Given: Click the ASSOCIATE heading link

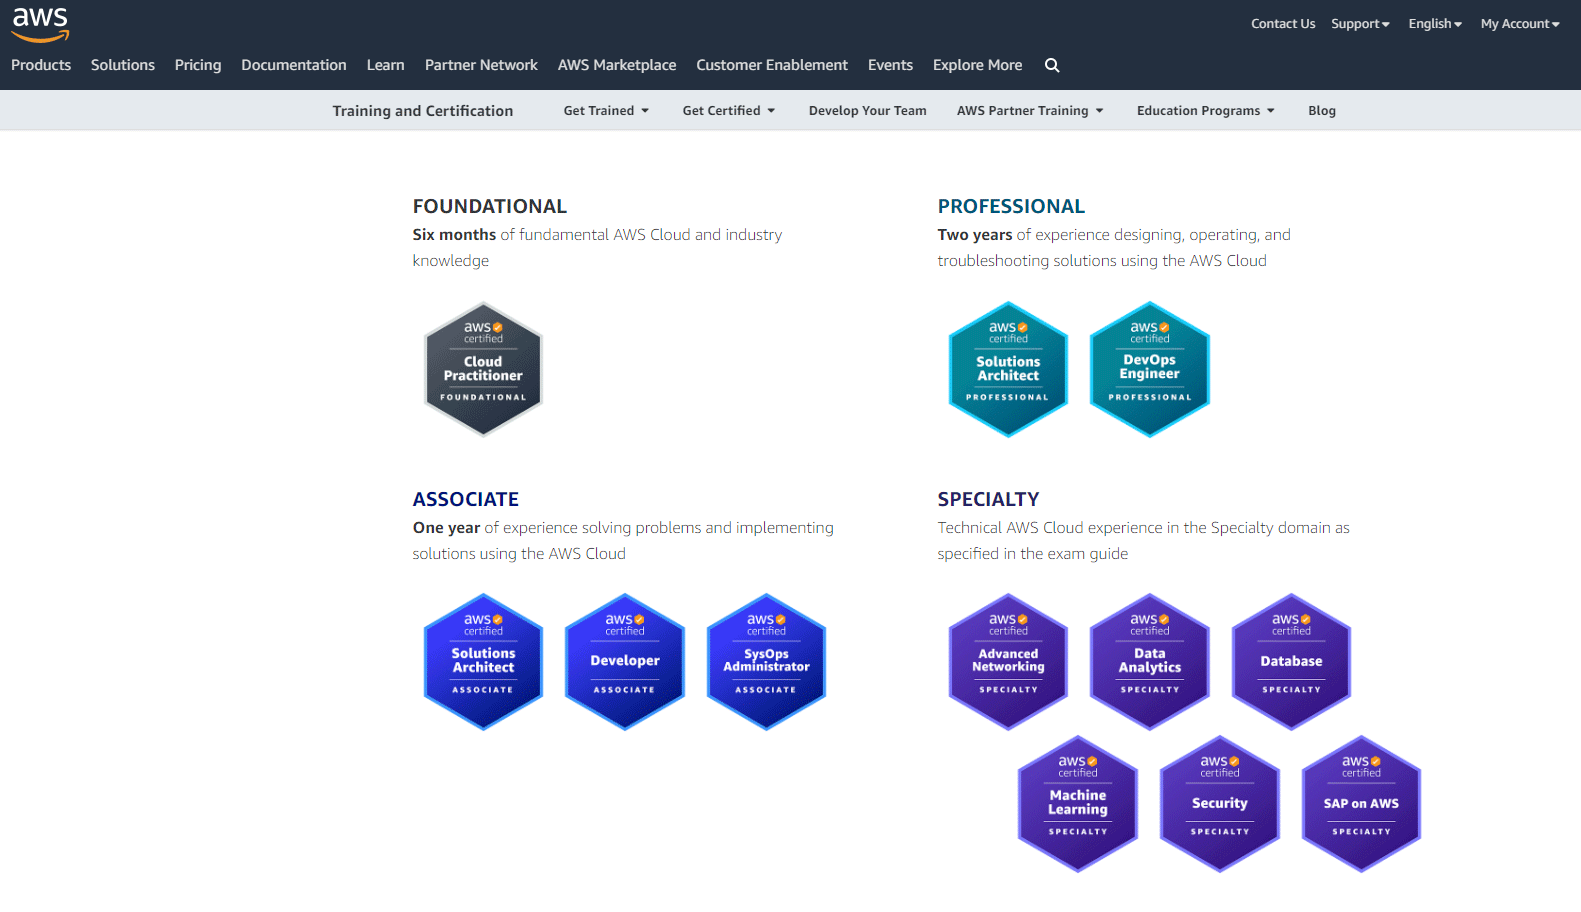Looking at the screenshot, I should coord(466,499).
